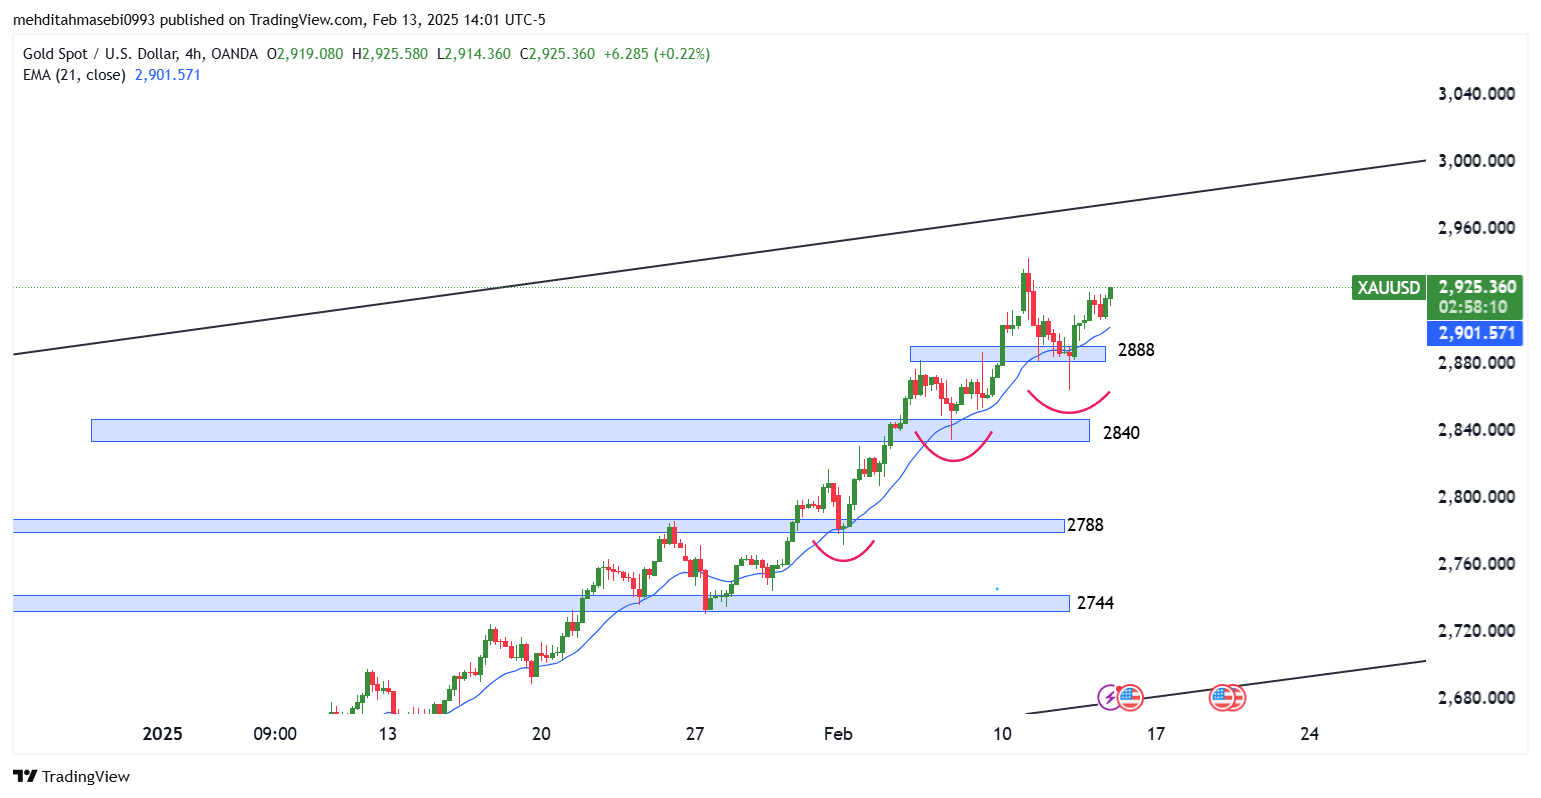The width and height of the screenshot is (1541, 798).
Task: Click the 3,000.000 price axis label
Action: point(1476,161)
